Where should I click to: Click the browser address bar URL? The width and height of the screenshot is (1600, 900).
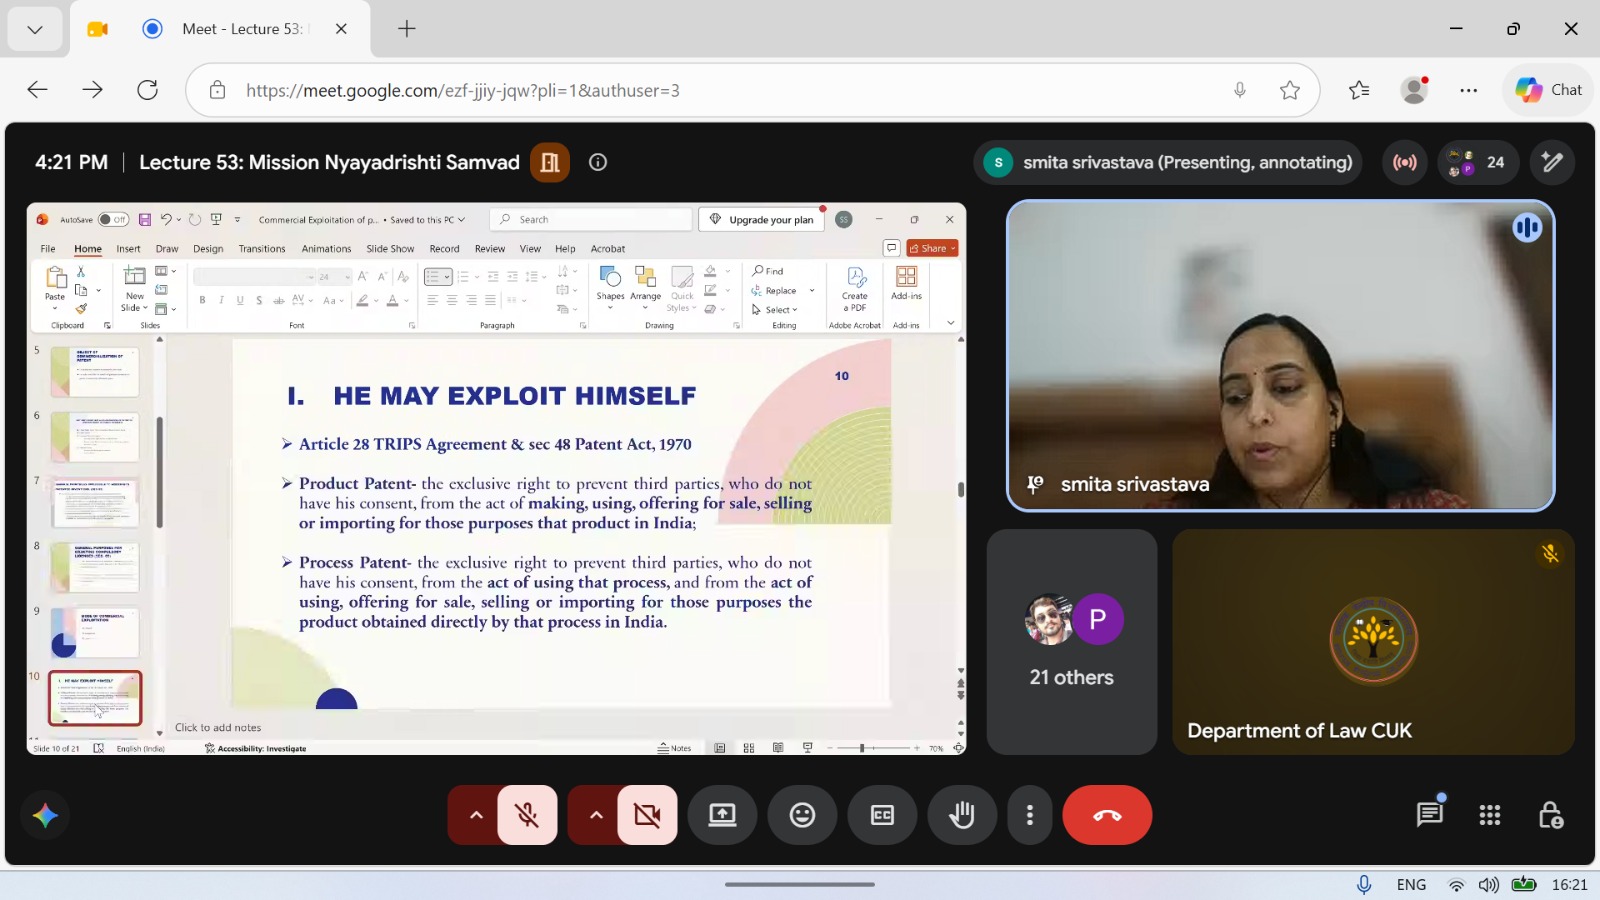(x=463, y=90)
